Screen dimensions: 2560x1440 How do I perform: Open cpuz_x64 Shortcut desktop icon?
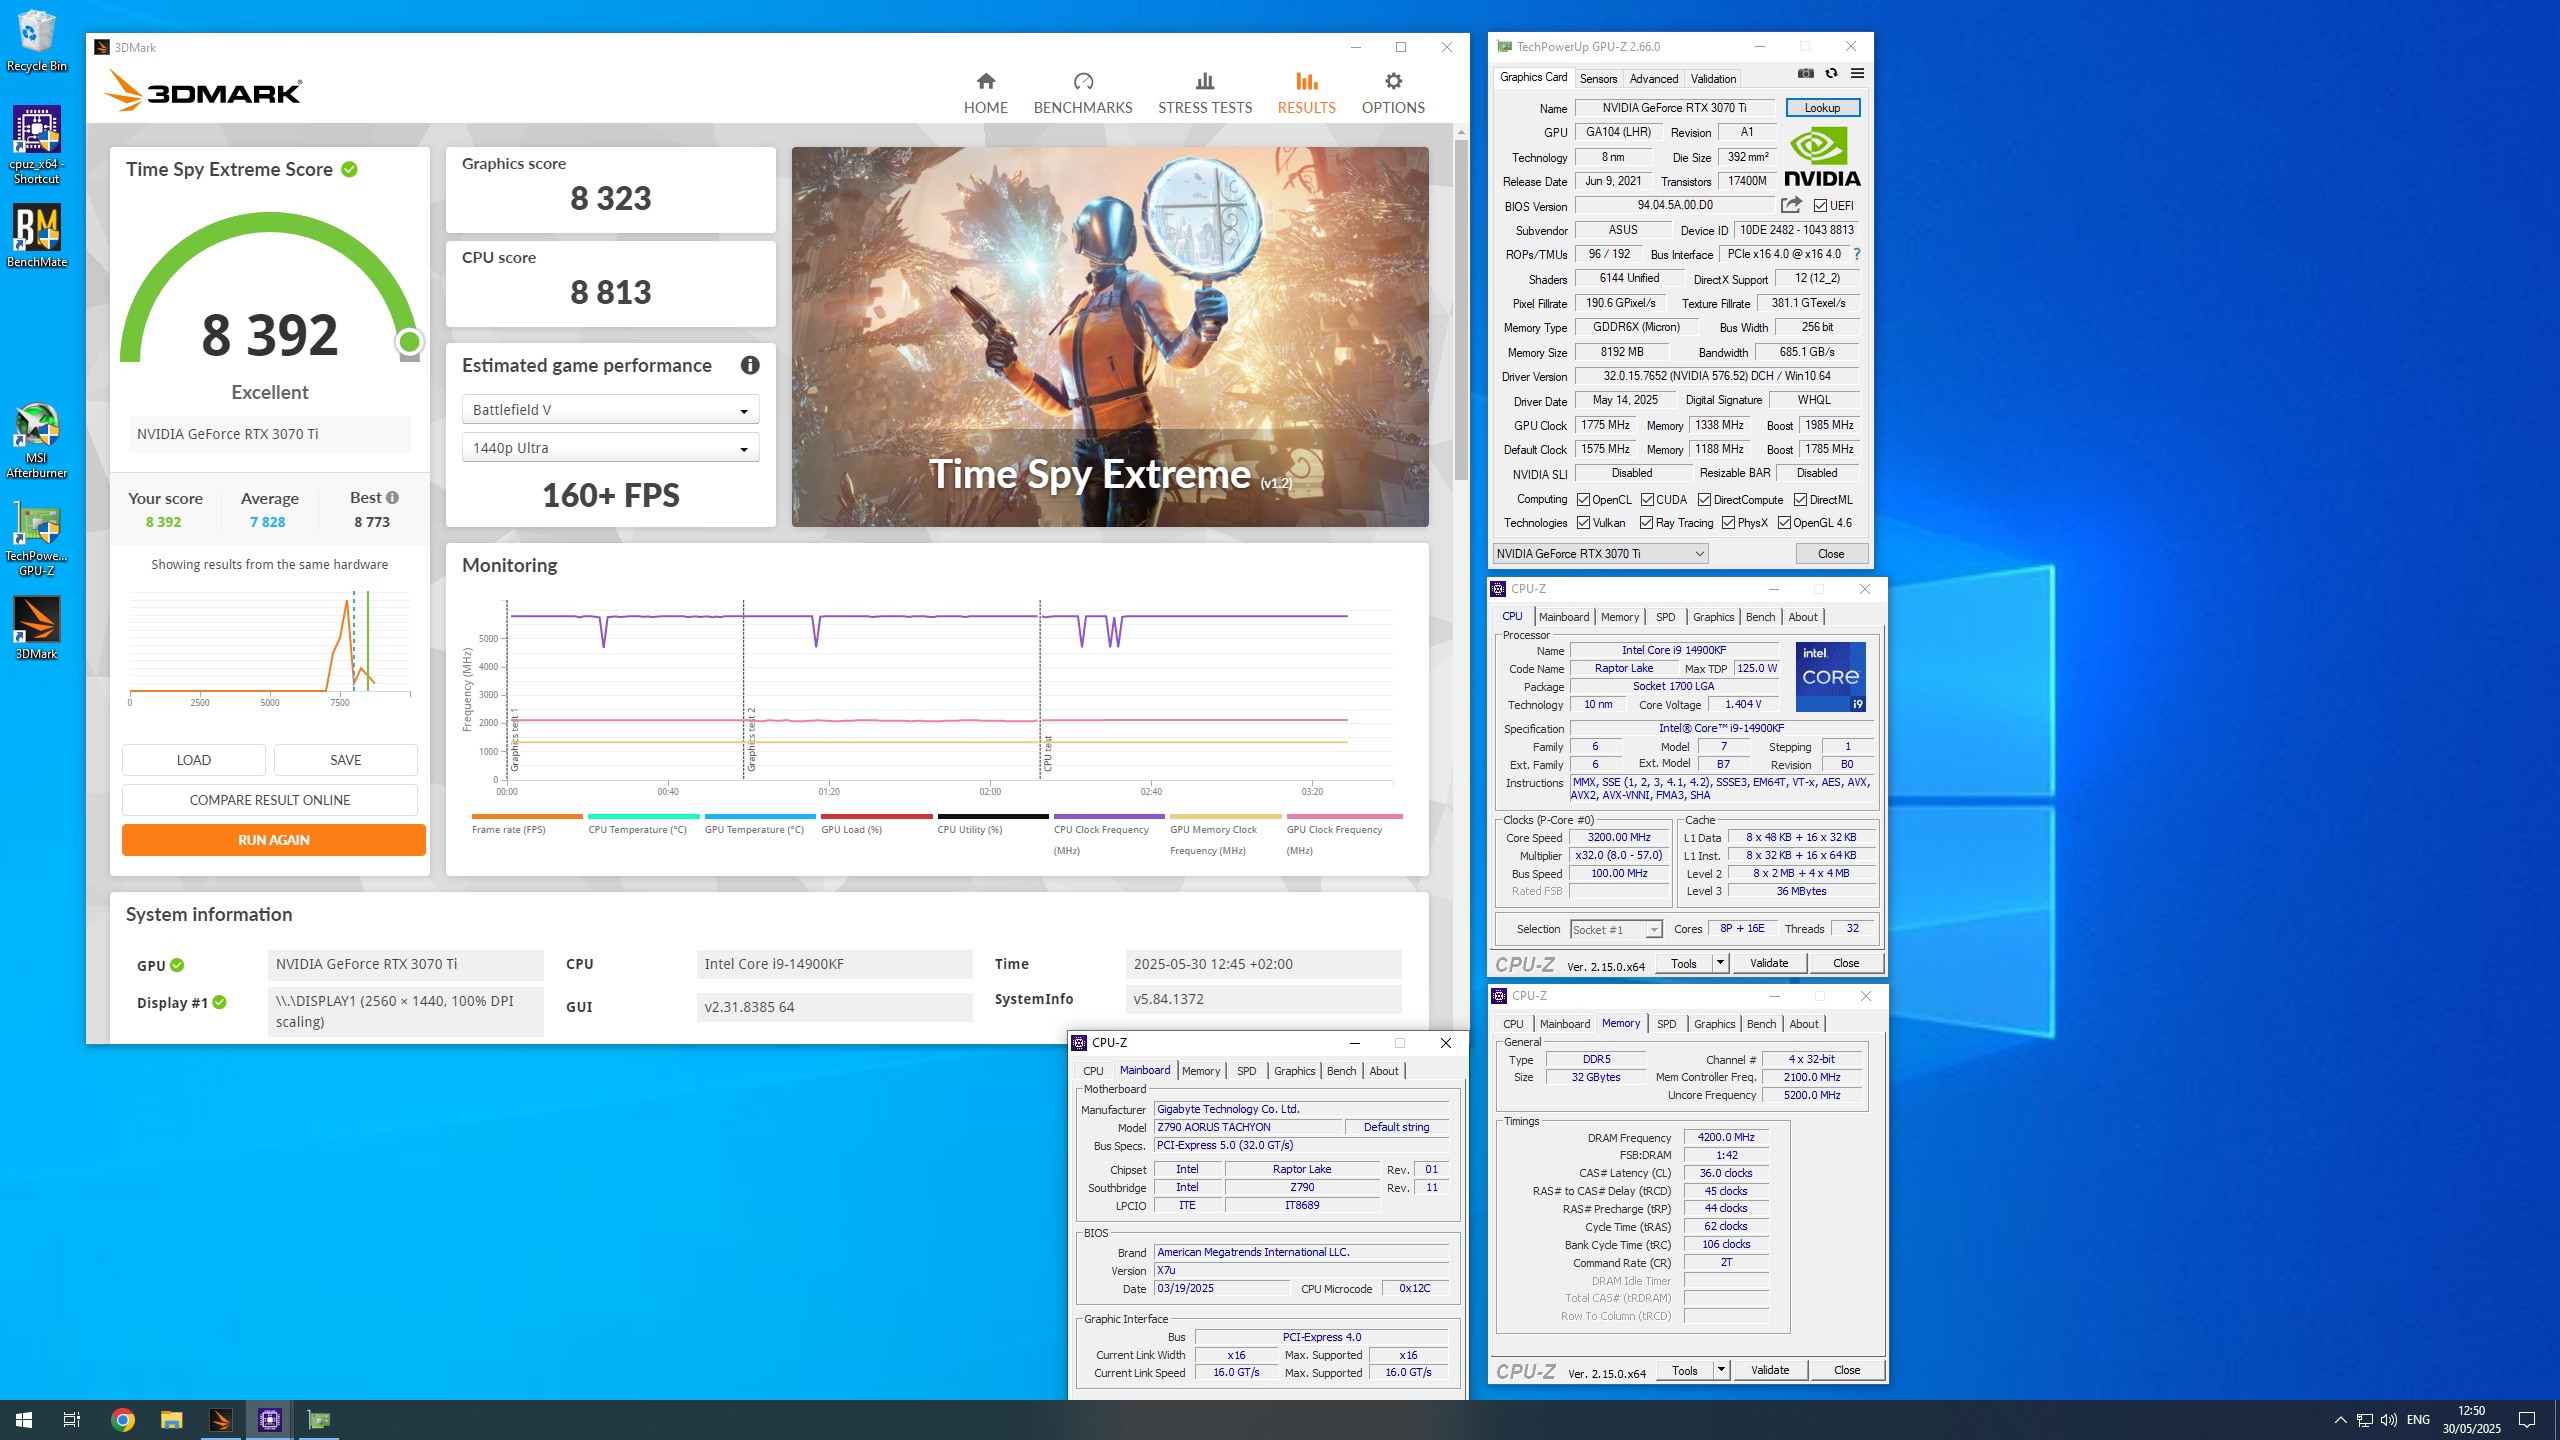pyautogui.click(x=37, y=146)
